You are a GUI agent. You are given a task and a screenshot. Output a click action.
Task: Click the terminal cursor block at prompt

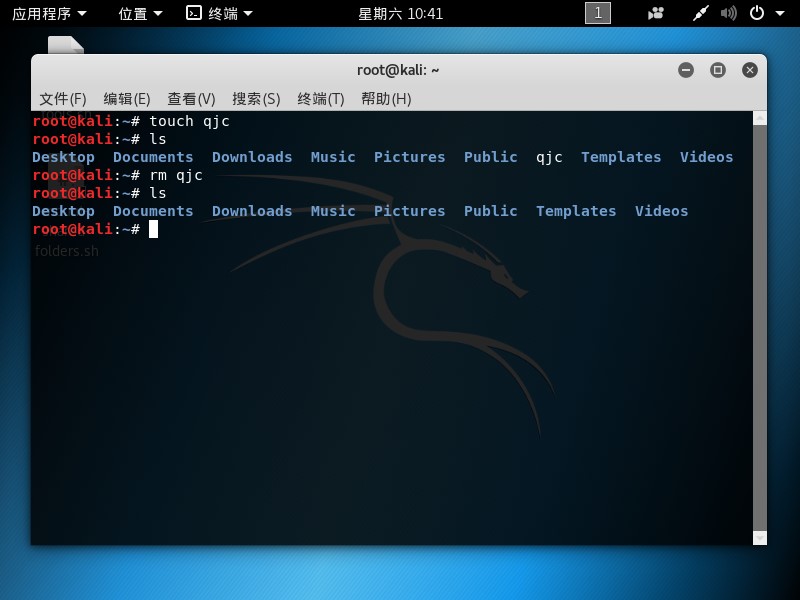click(x=154, y=230)
